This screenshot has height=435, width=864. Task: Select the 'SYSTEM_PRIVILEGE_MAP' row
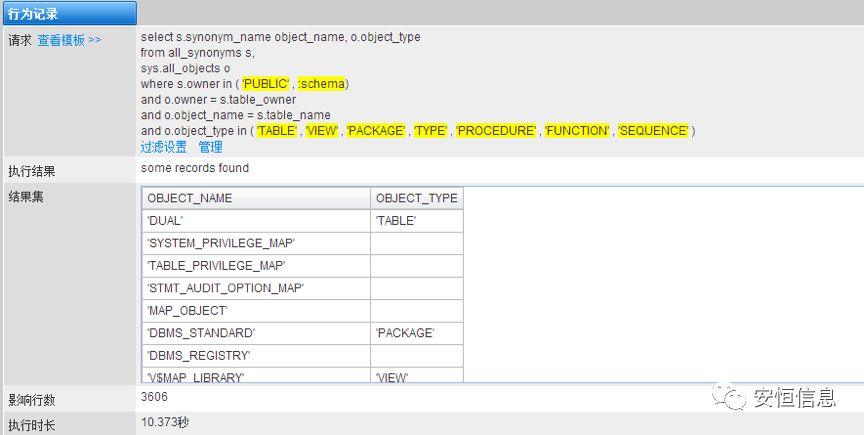pos(303,243)
